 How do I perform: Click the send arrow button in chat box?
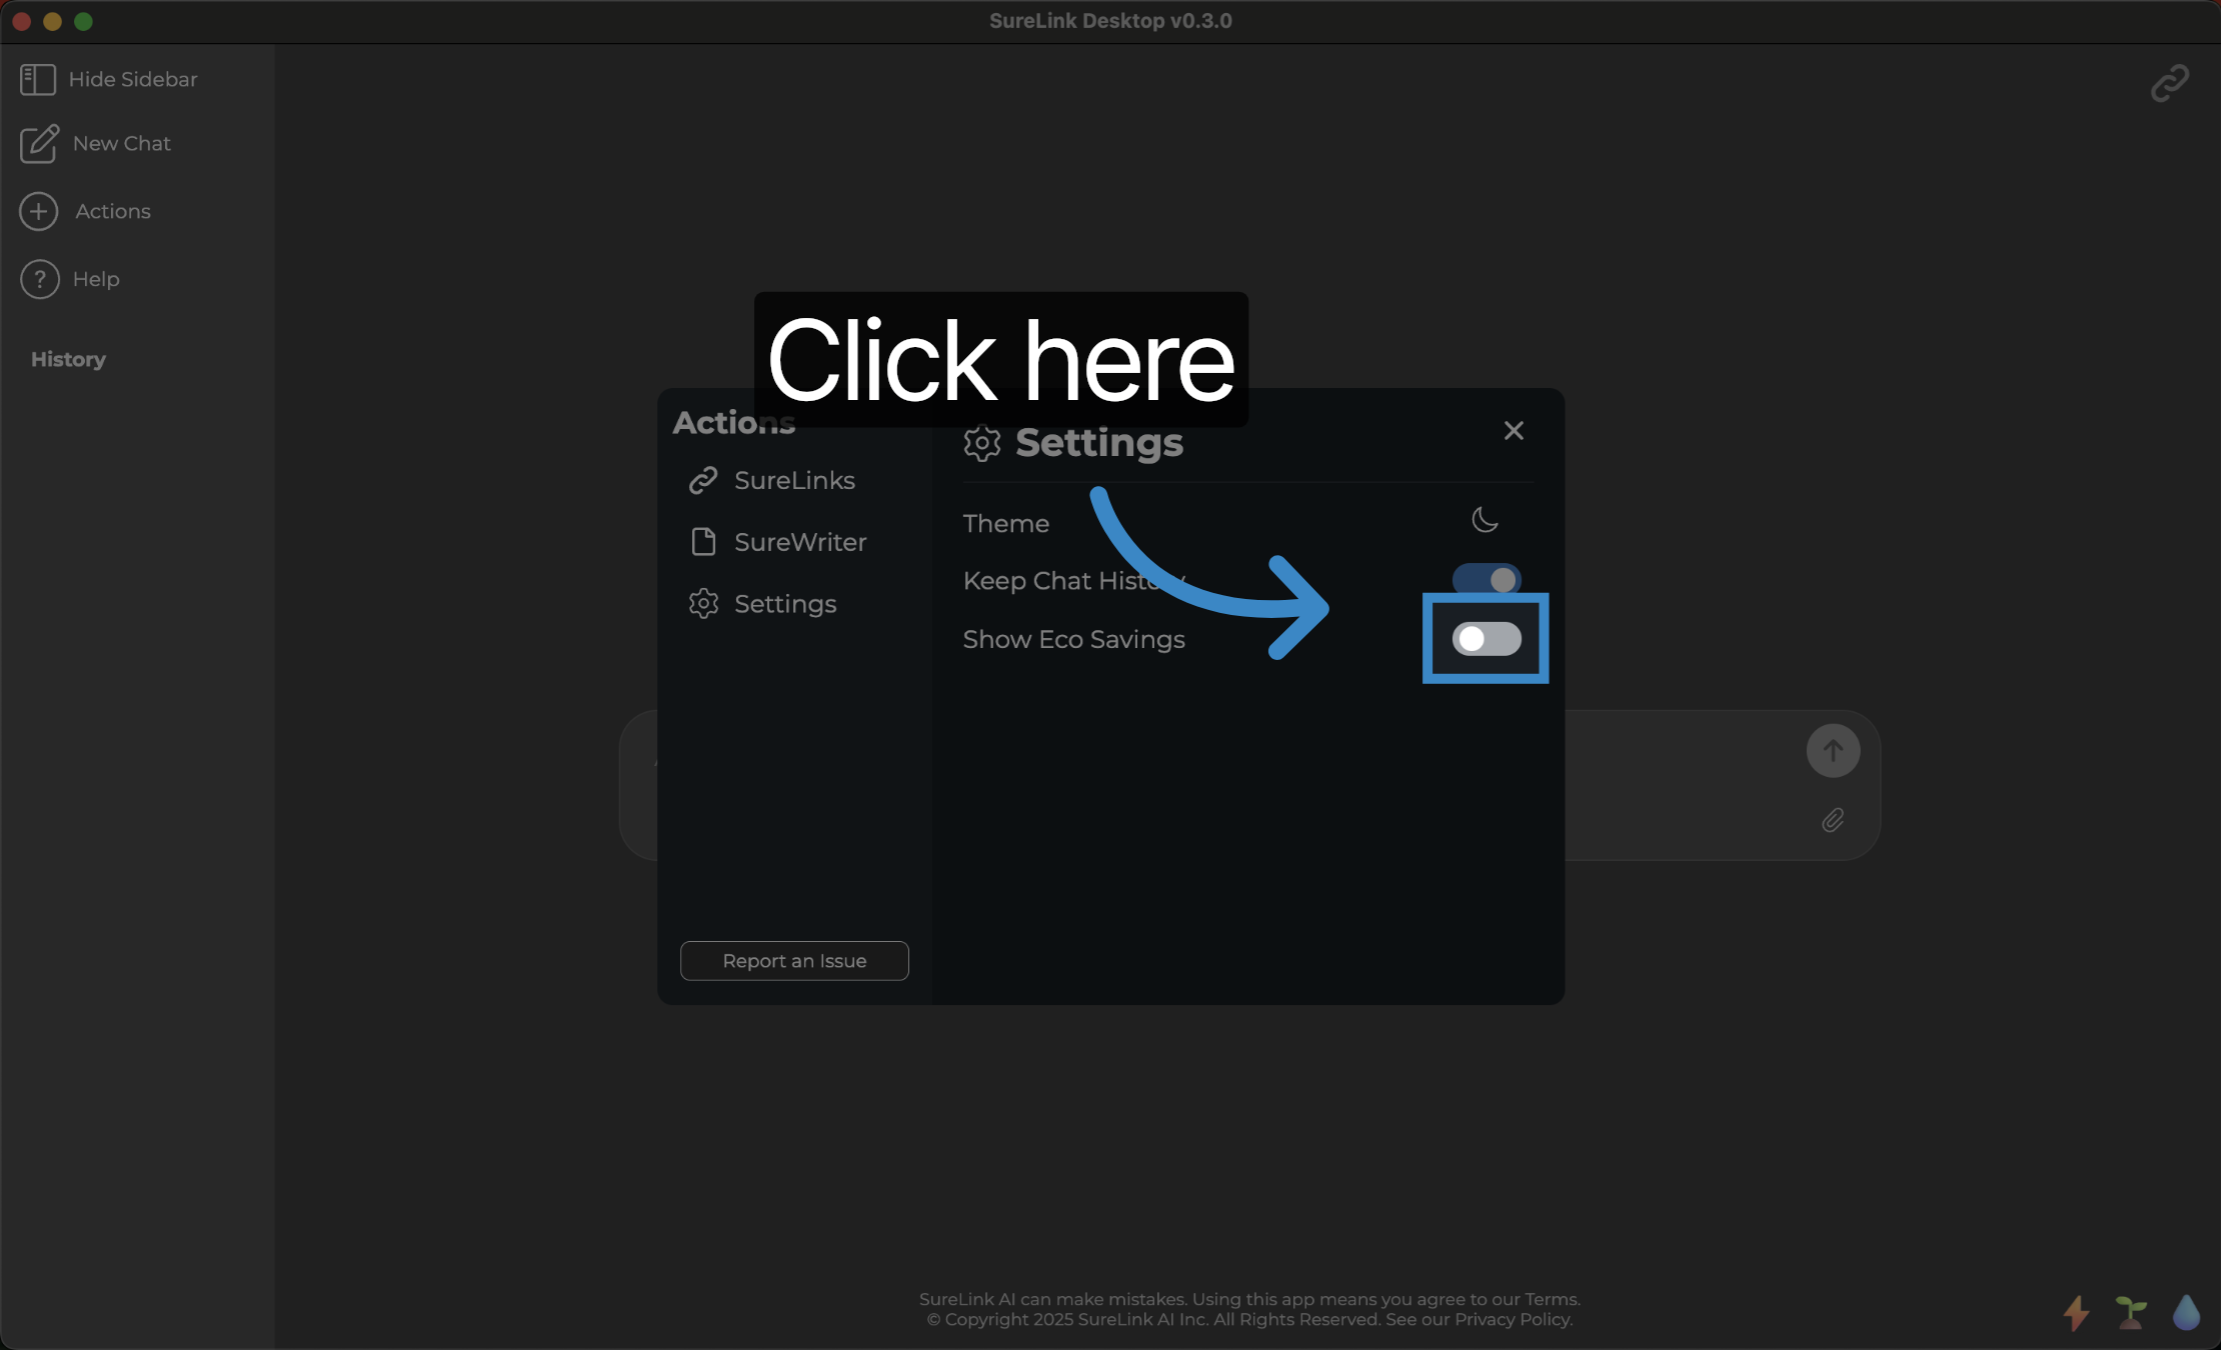(x=1833, y=750)
